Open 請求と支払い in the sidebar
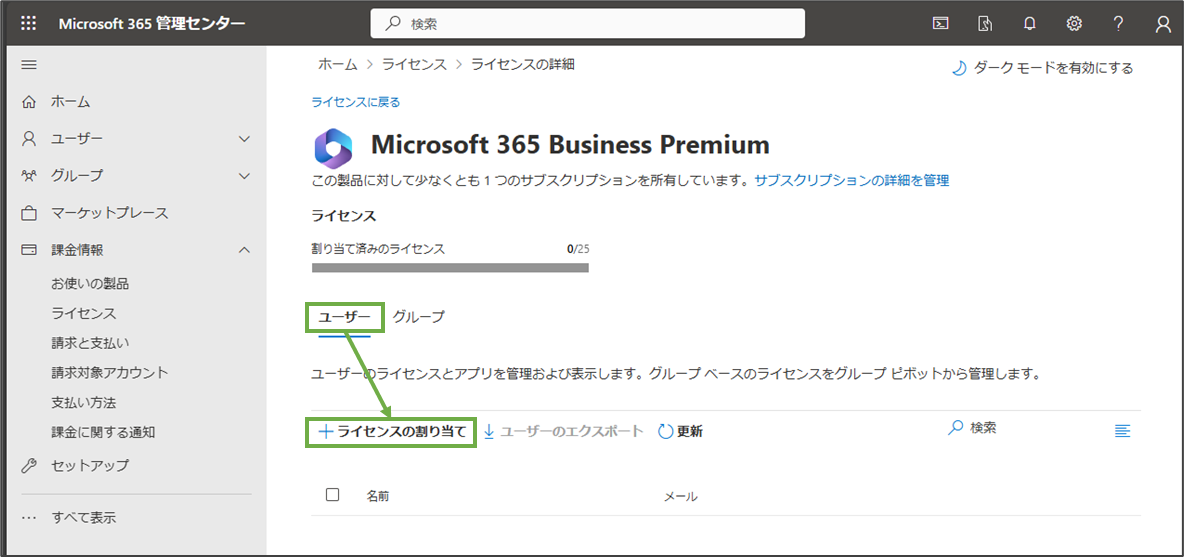Screen dimensions: 1184x557 coord(90,343)
